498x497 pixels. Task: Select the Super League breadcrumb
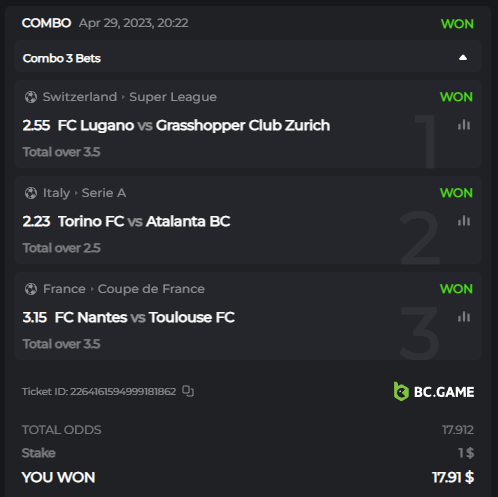click(173, 97)
